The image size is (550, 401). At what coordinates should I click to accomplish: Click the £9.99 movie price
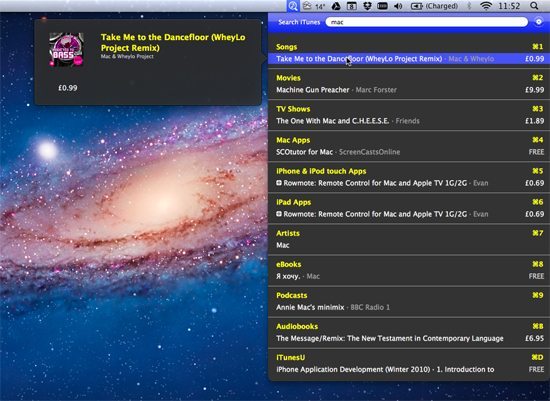pos(535,90)
